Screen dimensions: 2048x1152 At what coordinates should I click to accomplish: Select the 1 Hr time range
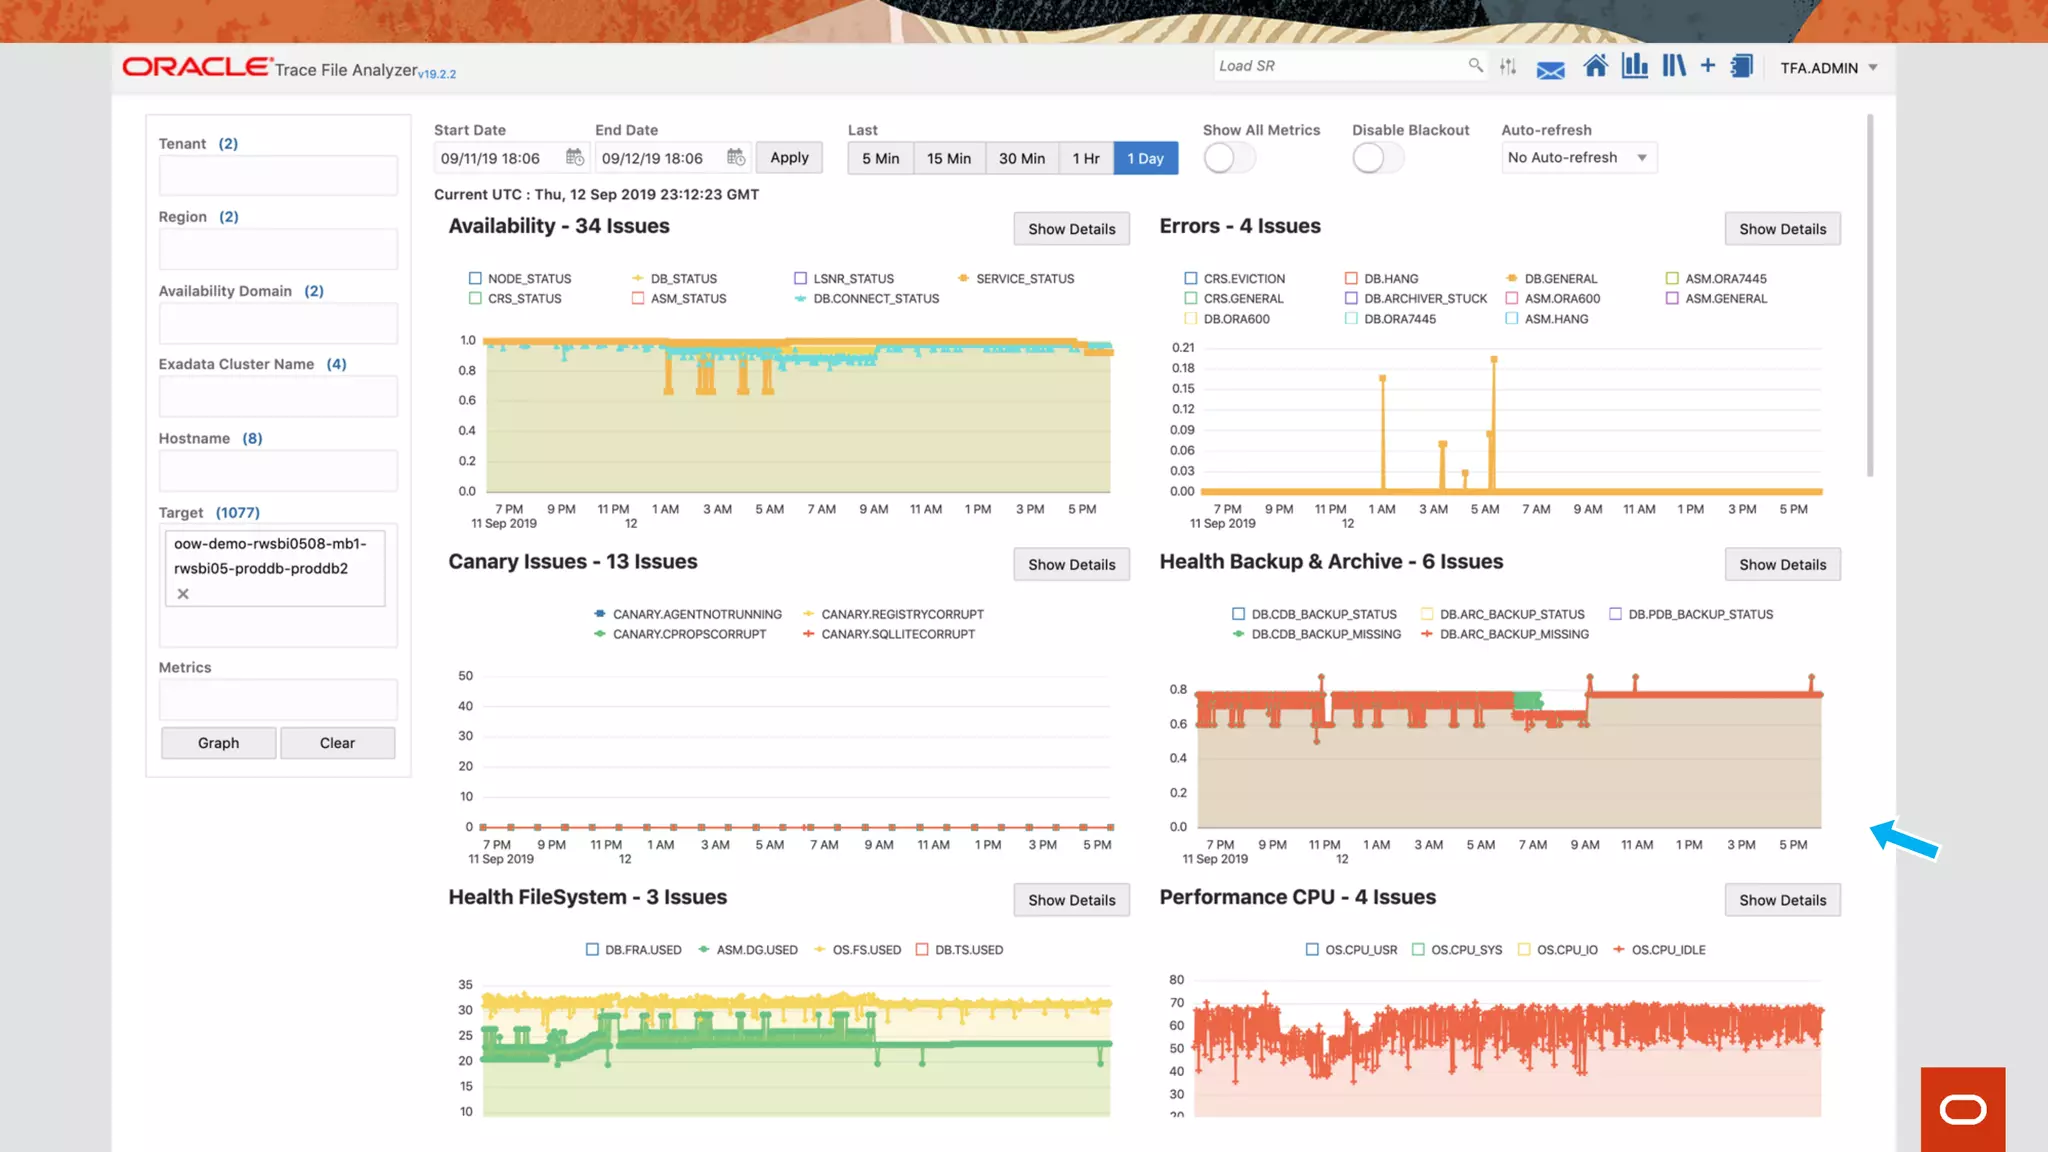(x=1085, y=158)
